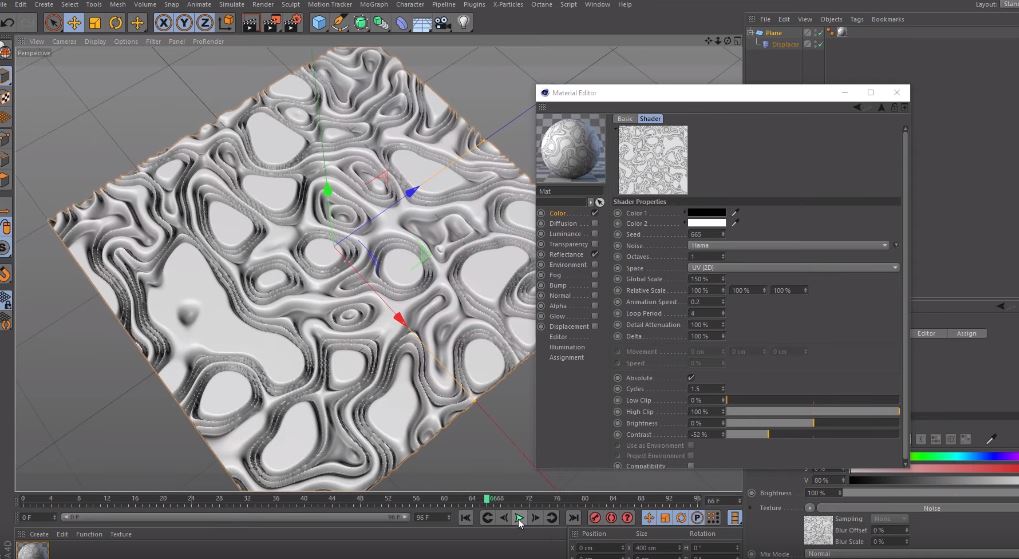Viewport: 1019px width, 559px height.
Task: Uncheck the Absolute checkbox
Action: (691, 378)
